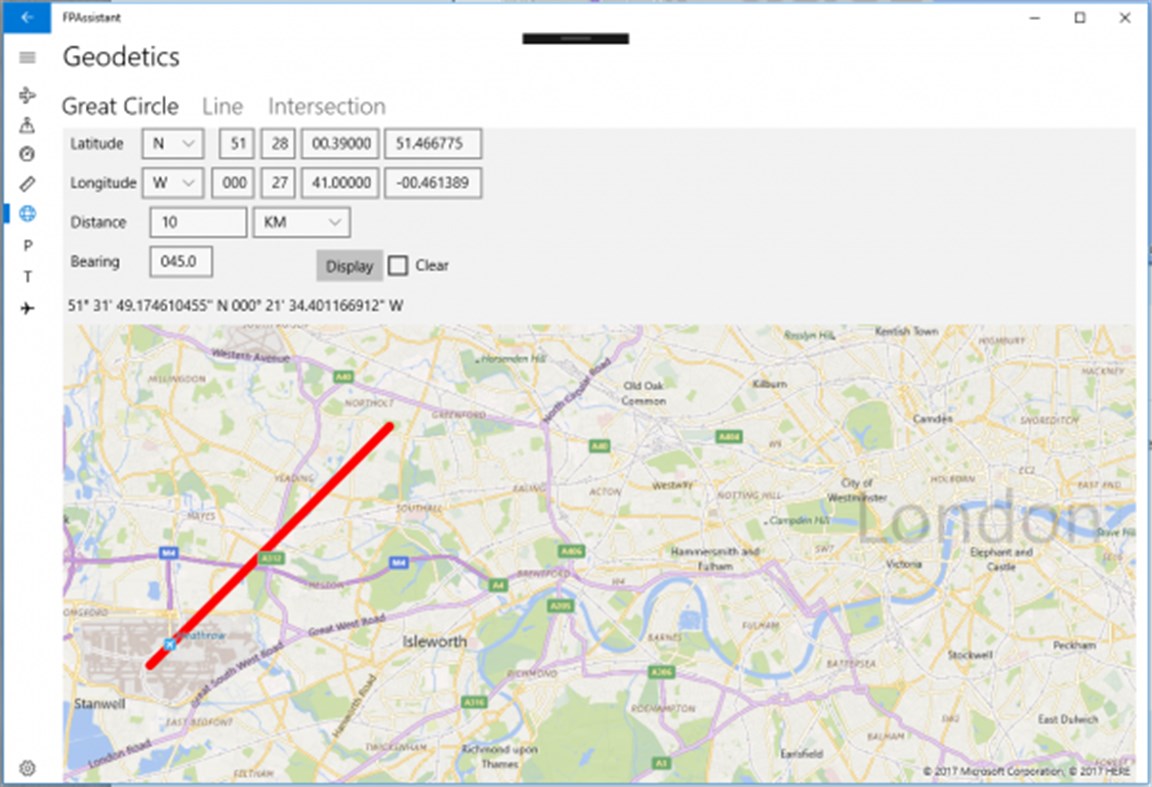The height and width of the screenshot is (787, 1152).
Task: Open the P sidebar item
Action: click(x=27, y=246)
